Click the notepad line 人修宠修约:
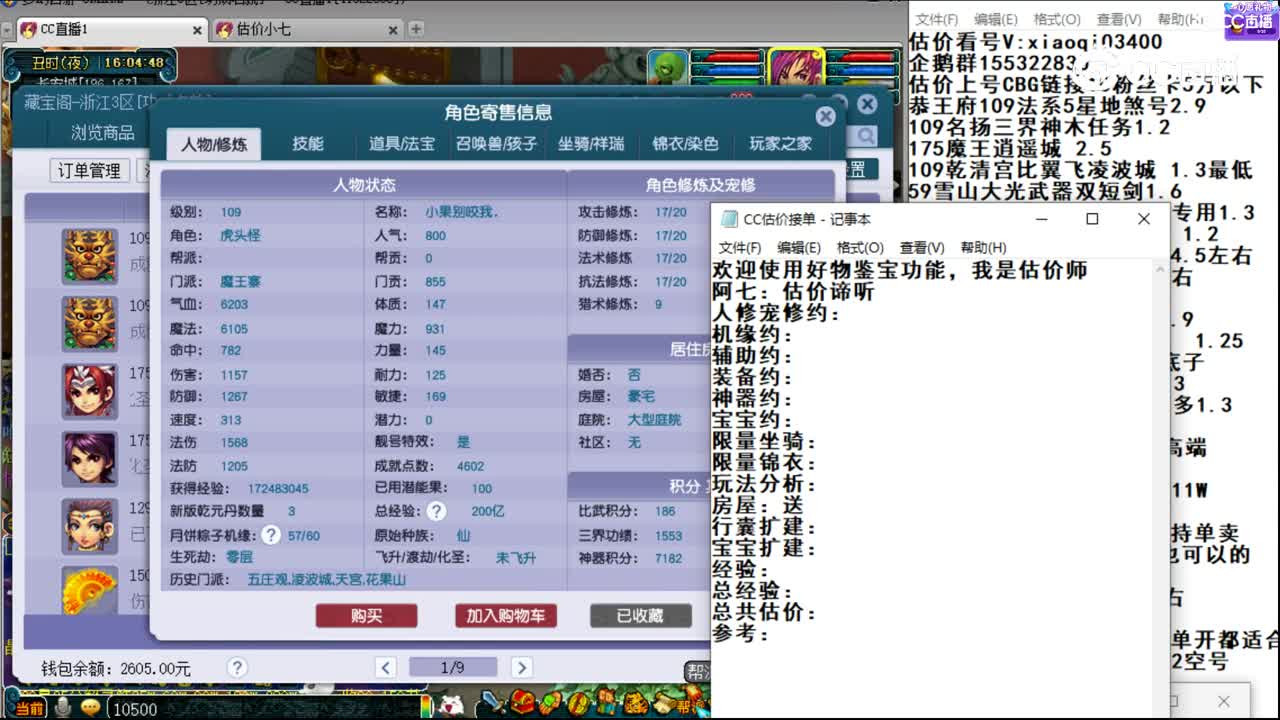The width and height of the screenshot is (1280, 720). (776, 313)
